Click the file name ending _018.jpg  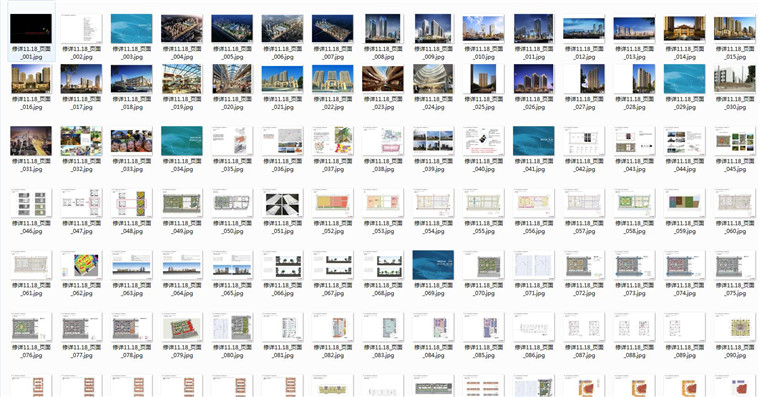(x=131, y=103)
